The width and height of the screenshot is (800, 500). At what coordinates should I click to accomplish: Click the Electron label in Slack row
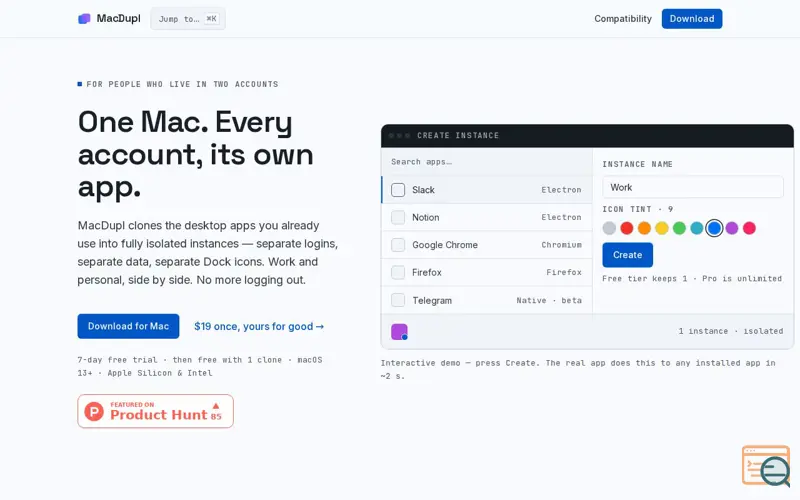click(x=561, y=190)
